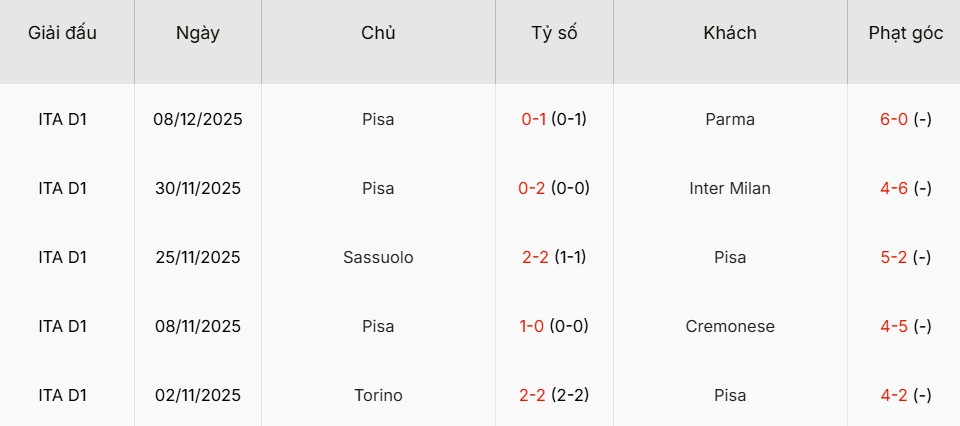Viewport: 960px width, 426px height.
Task: Select the Sassuolo home team name
Action: tap(378, 257)
